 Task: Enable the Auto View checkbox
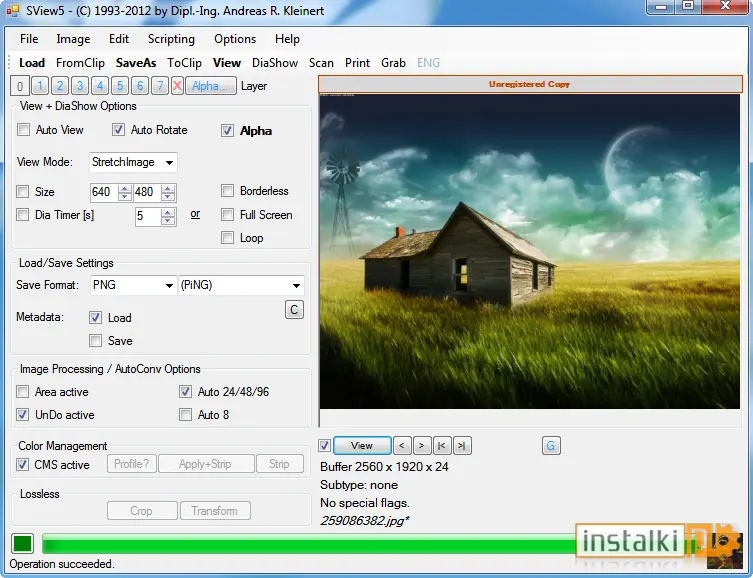pyautogui.click(x=23, y=130)
